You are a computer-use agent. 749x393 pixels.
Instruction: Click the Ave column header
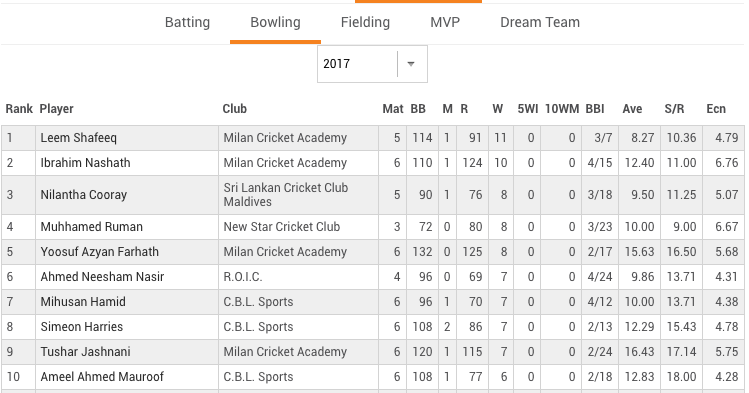tap(632, 109)
